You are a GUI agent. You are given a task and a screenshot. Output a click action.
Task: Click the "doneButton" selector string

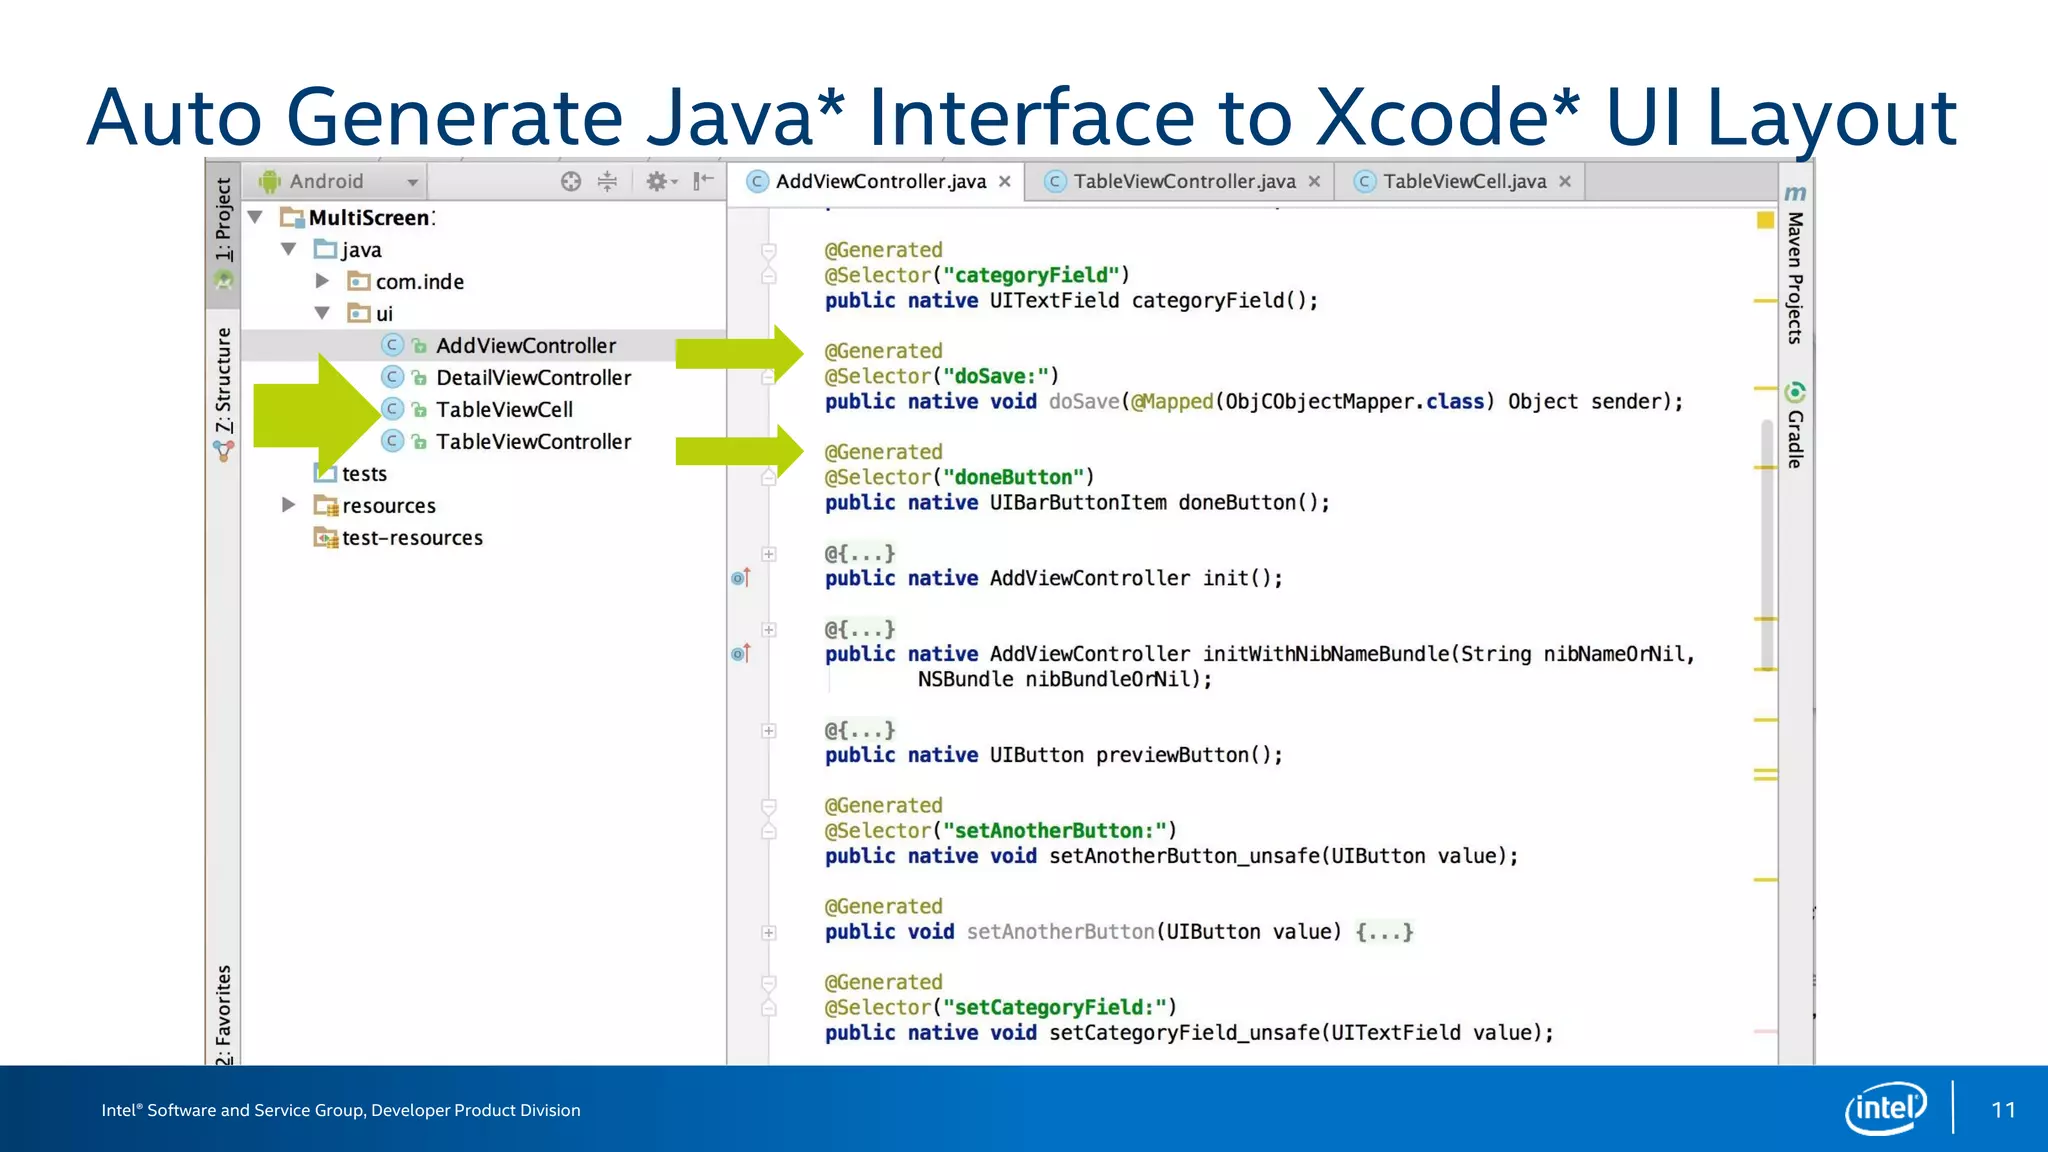click(x=1013, y=477)
